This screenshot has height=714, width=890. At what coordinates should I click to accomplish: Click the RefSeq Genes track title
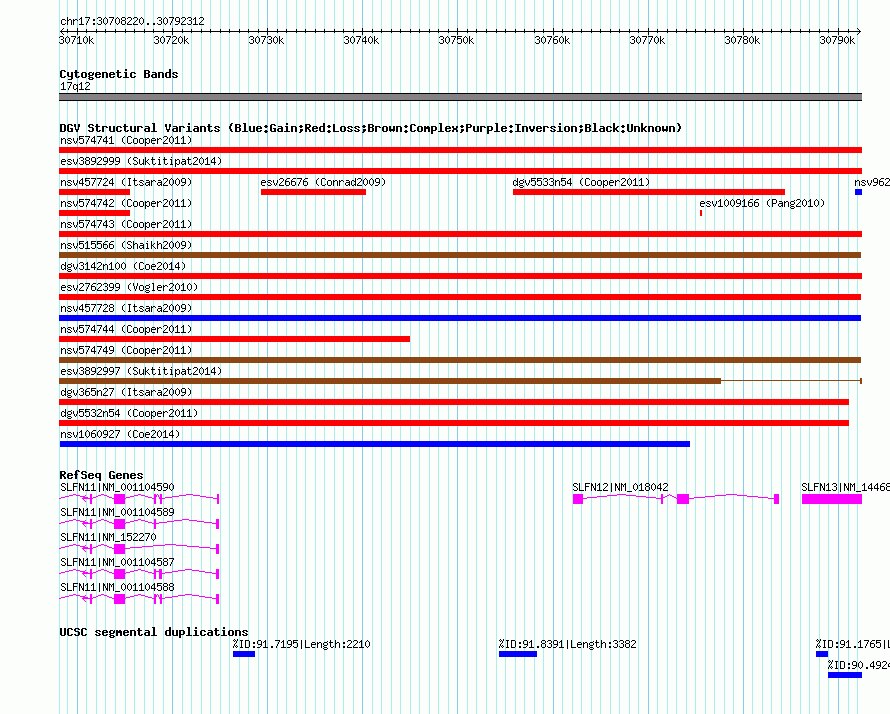pyautogui.click(x=101, y=475)
